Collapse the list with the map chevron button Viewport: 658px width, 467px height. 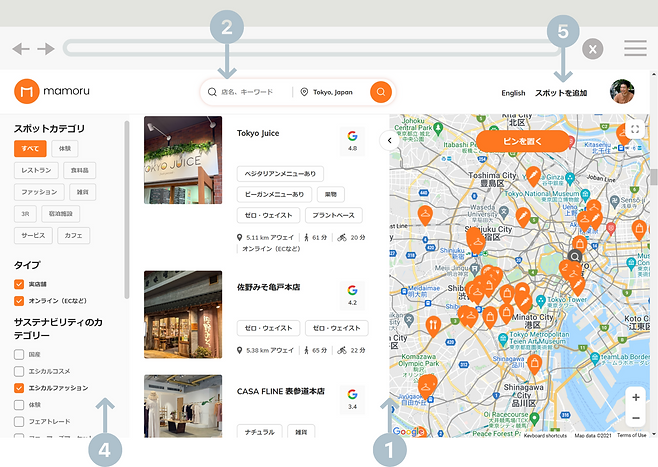(389, 141)
